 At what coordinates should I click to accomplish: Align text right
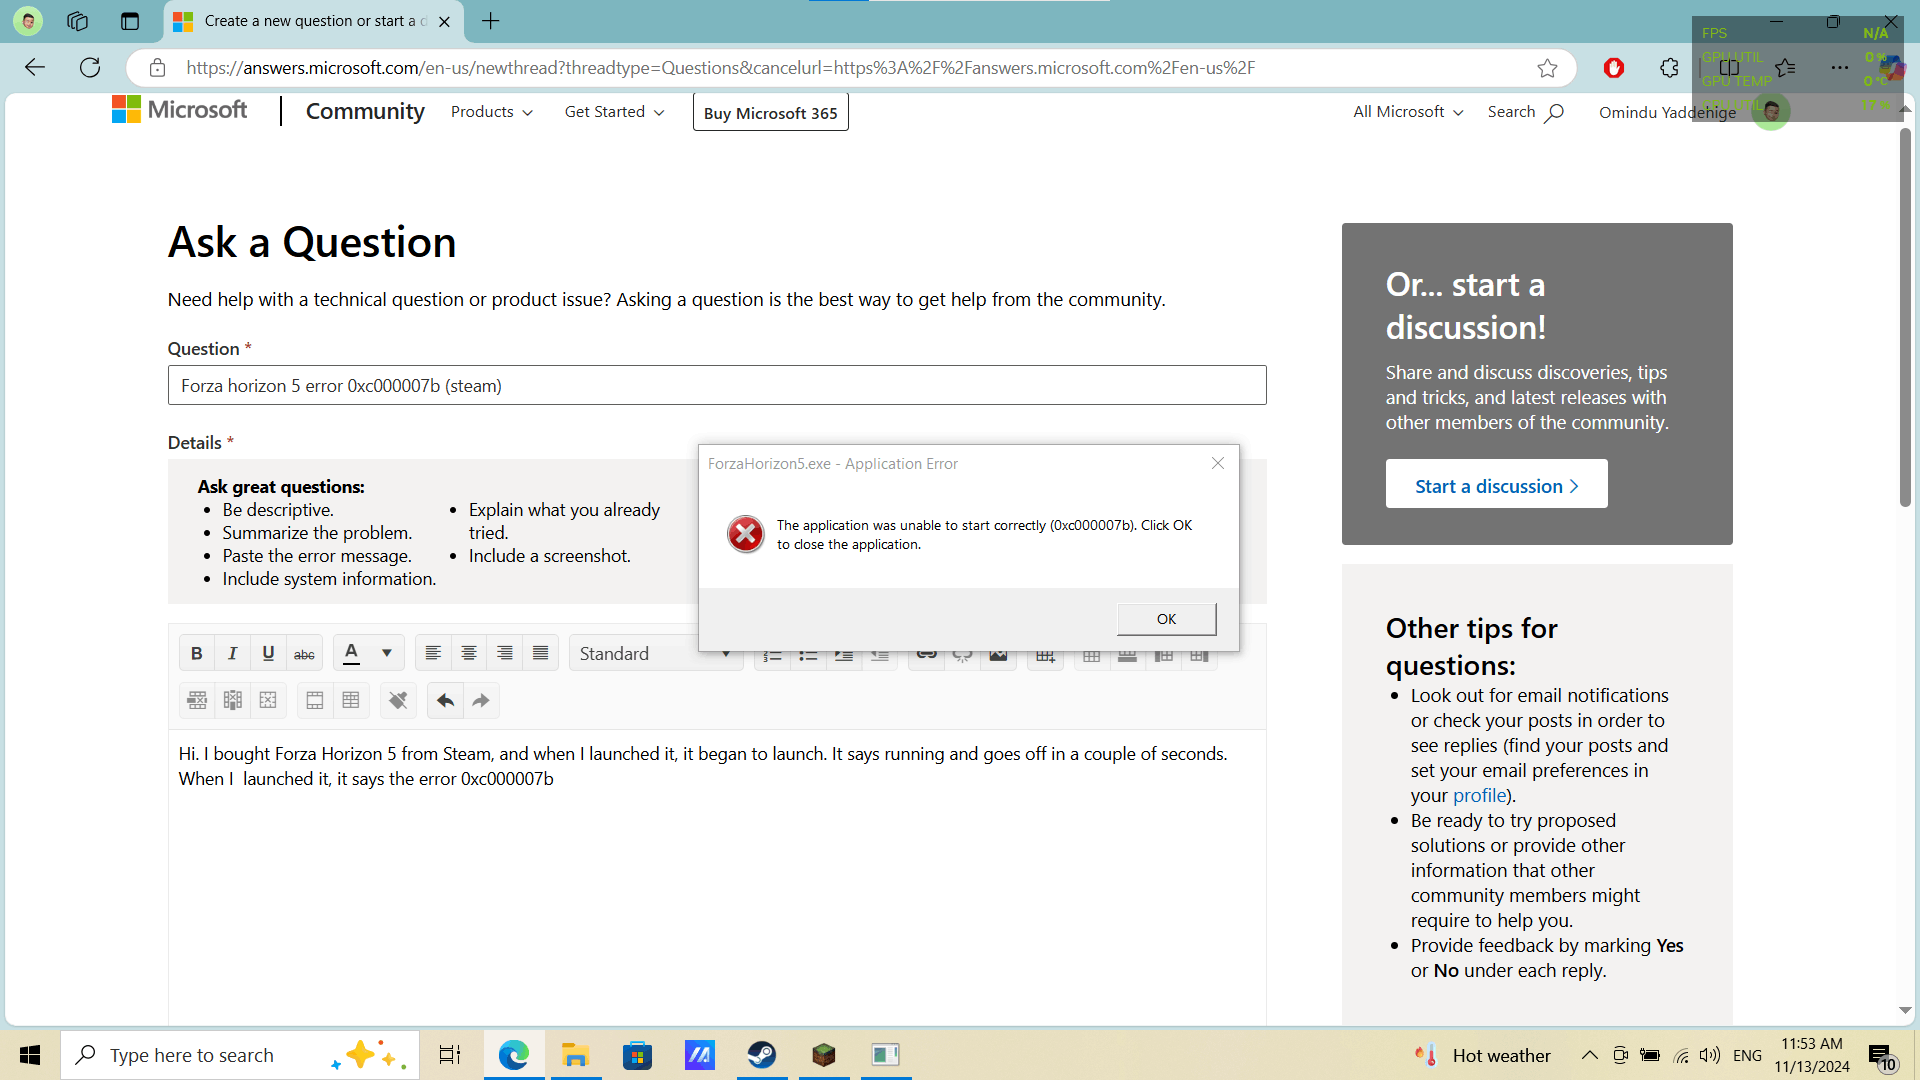[505, 654]
